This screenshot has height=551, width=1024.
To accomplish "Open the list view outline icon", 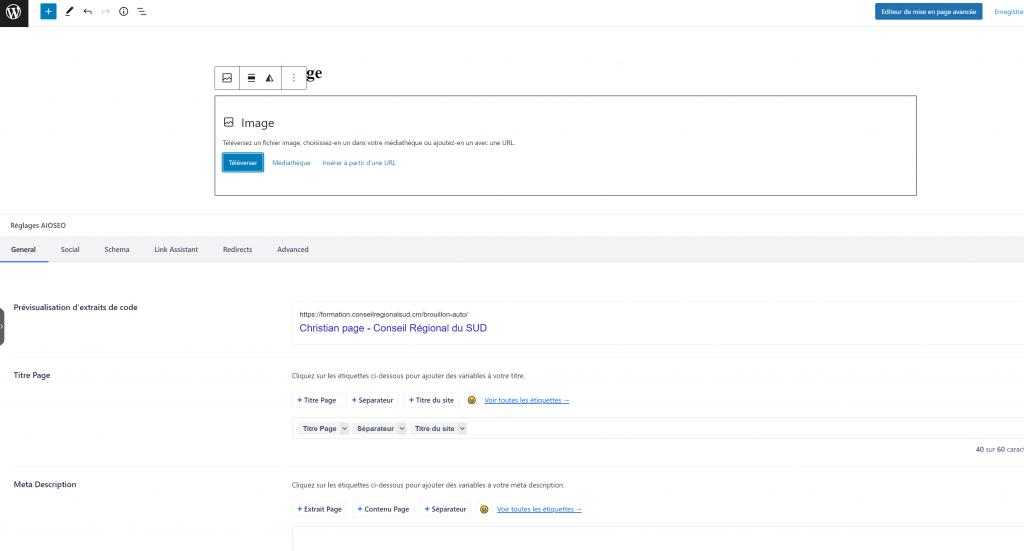I will (x=141, y=12).
